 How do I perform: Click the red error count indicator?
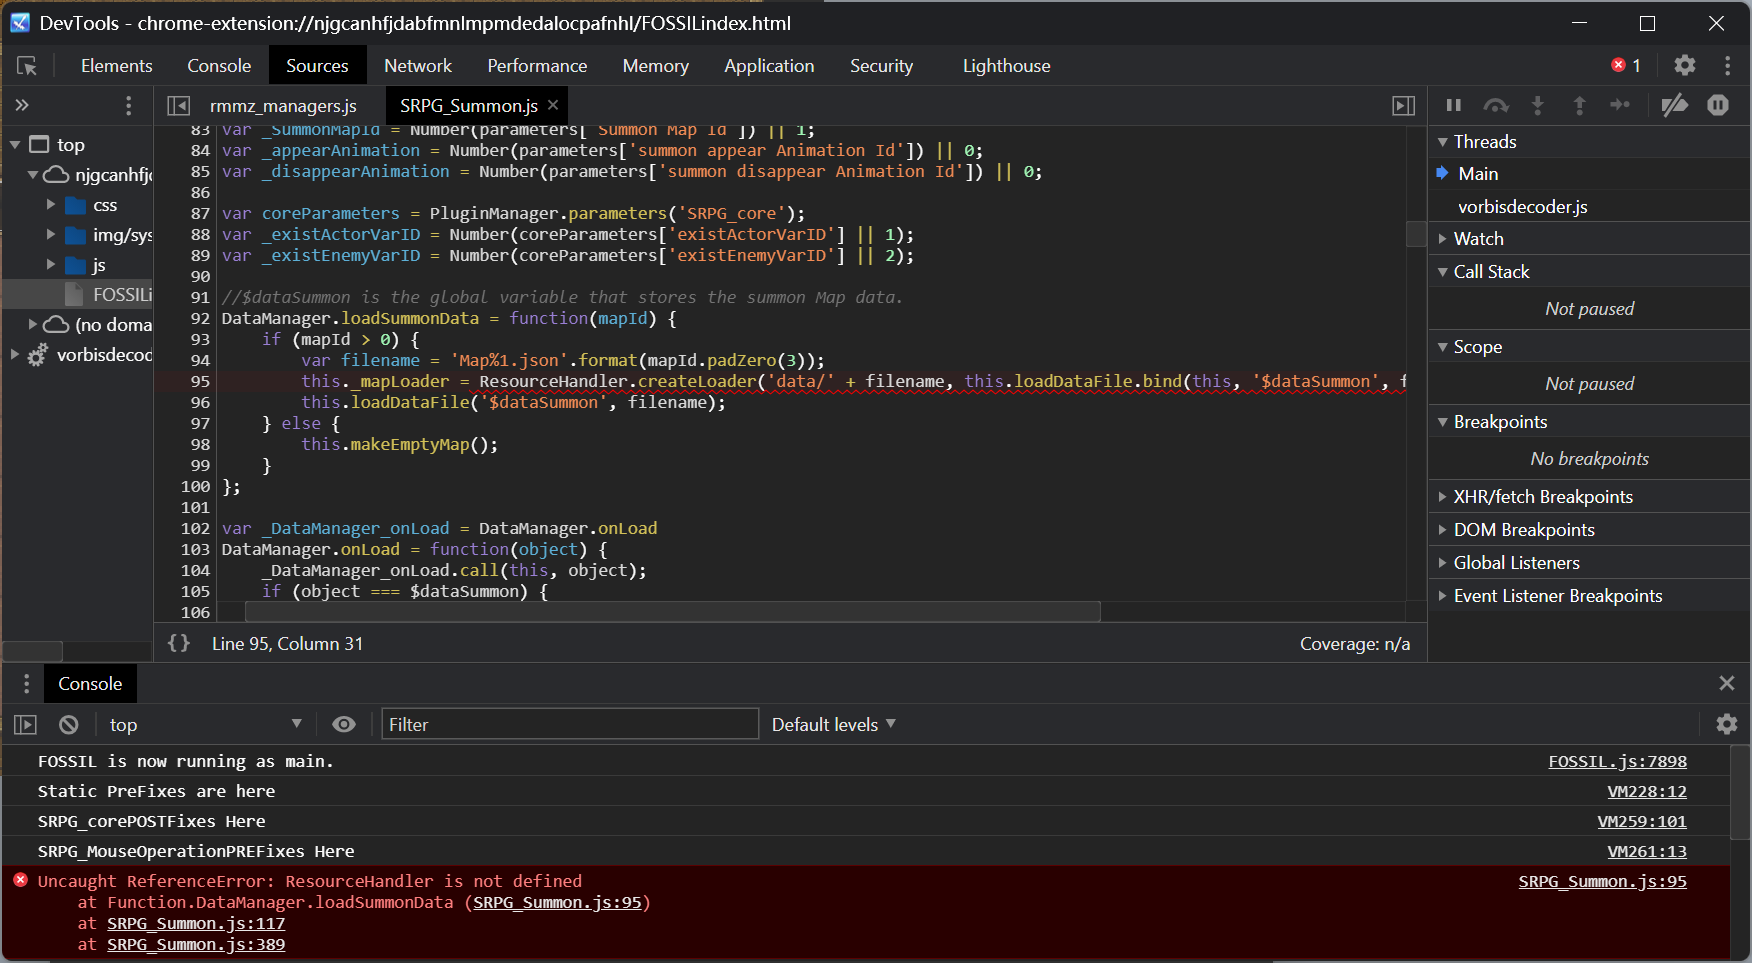tap(1626, 65)
